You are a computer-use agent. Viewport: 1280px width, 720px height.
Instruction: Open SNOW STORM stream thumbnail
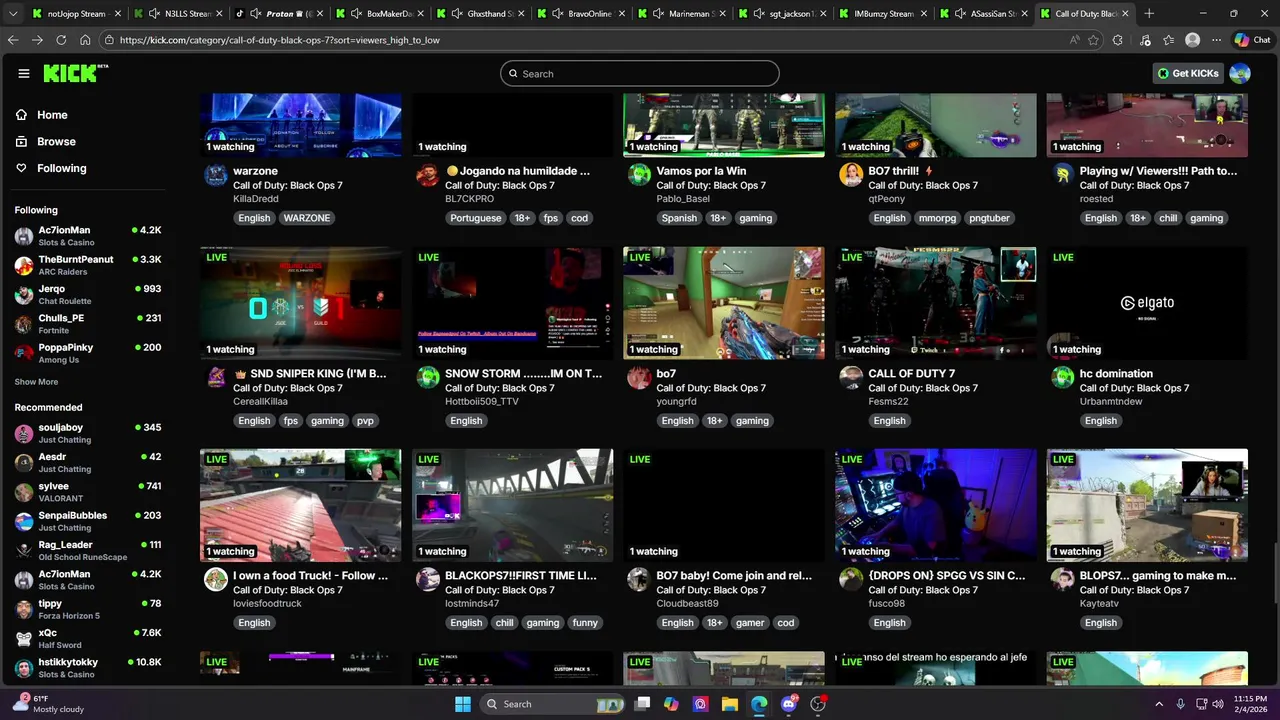point(512,303)
